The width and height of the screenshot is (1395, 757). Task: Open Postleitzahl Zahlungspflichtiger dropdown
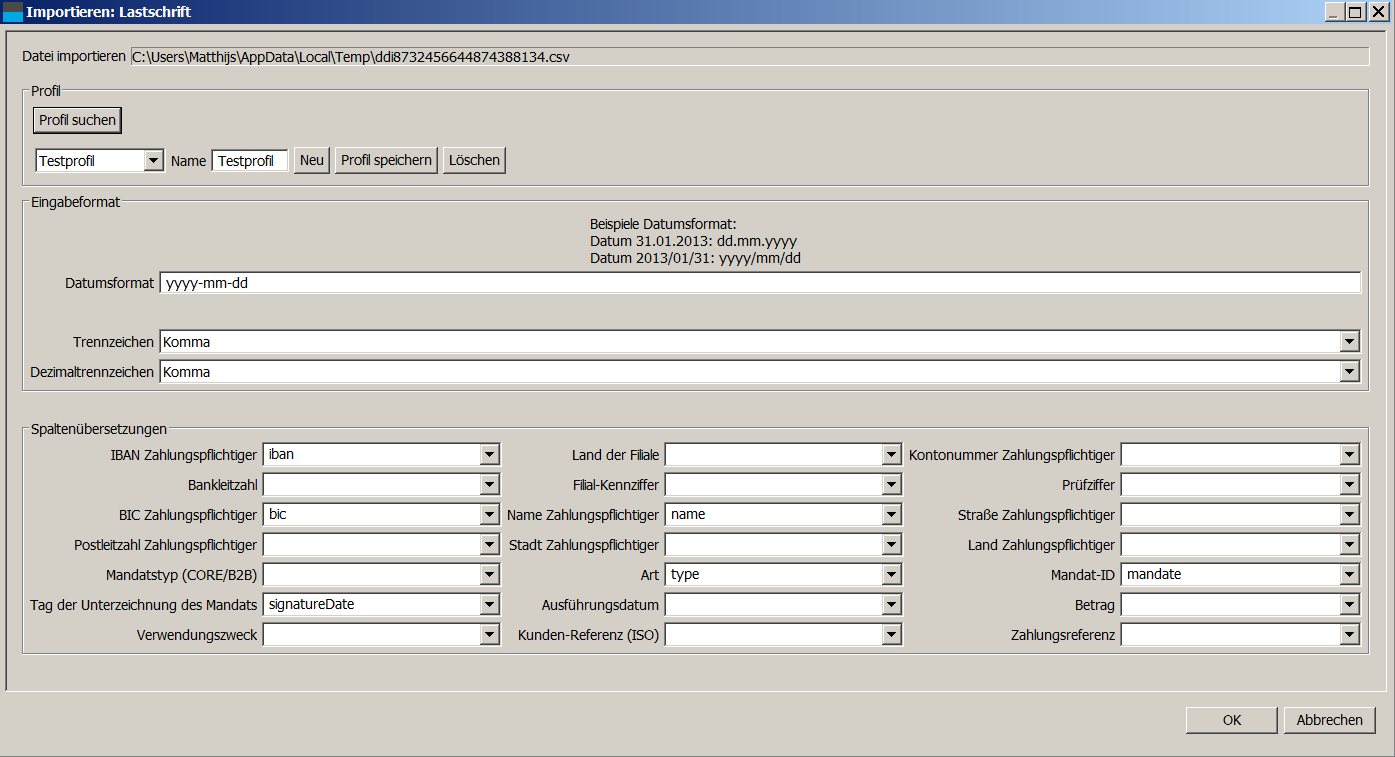tap(381, 545)
